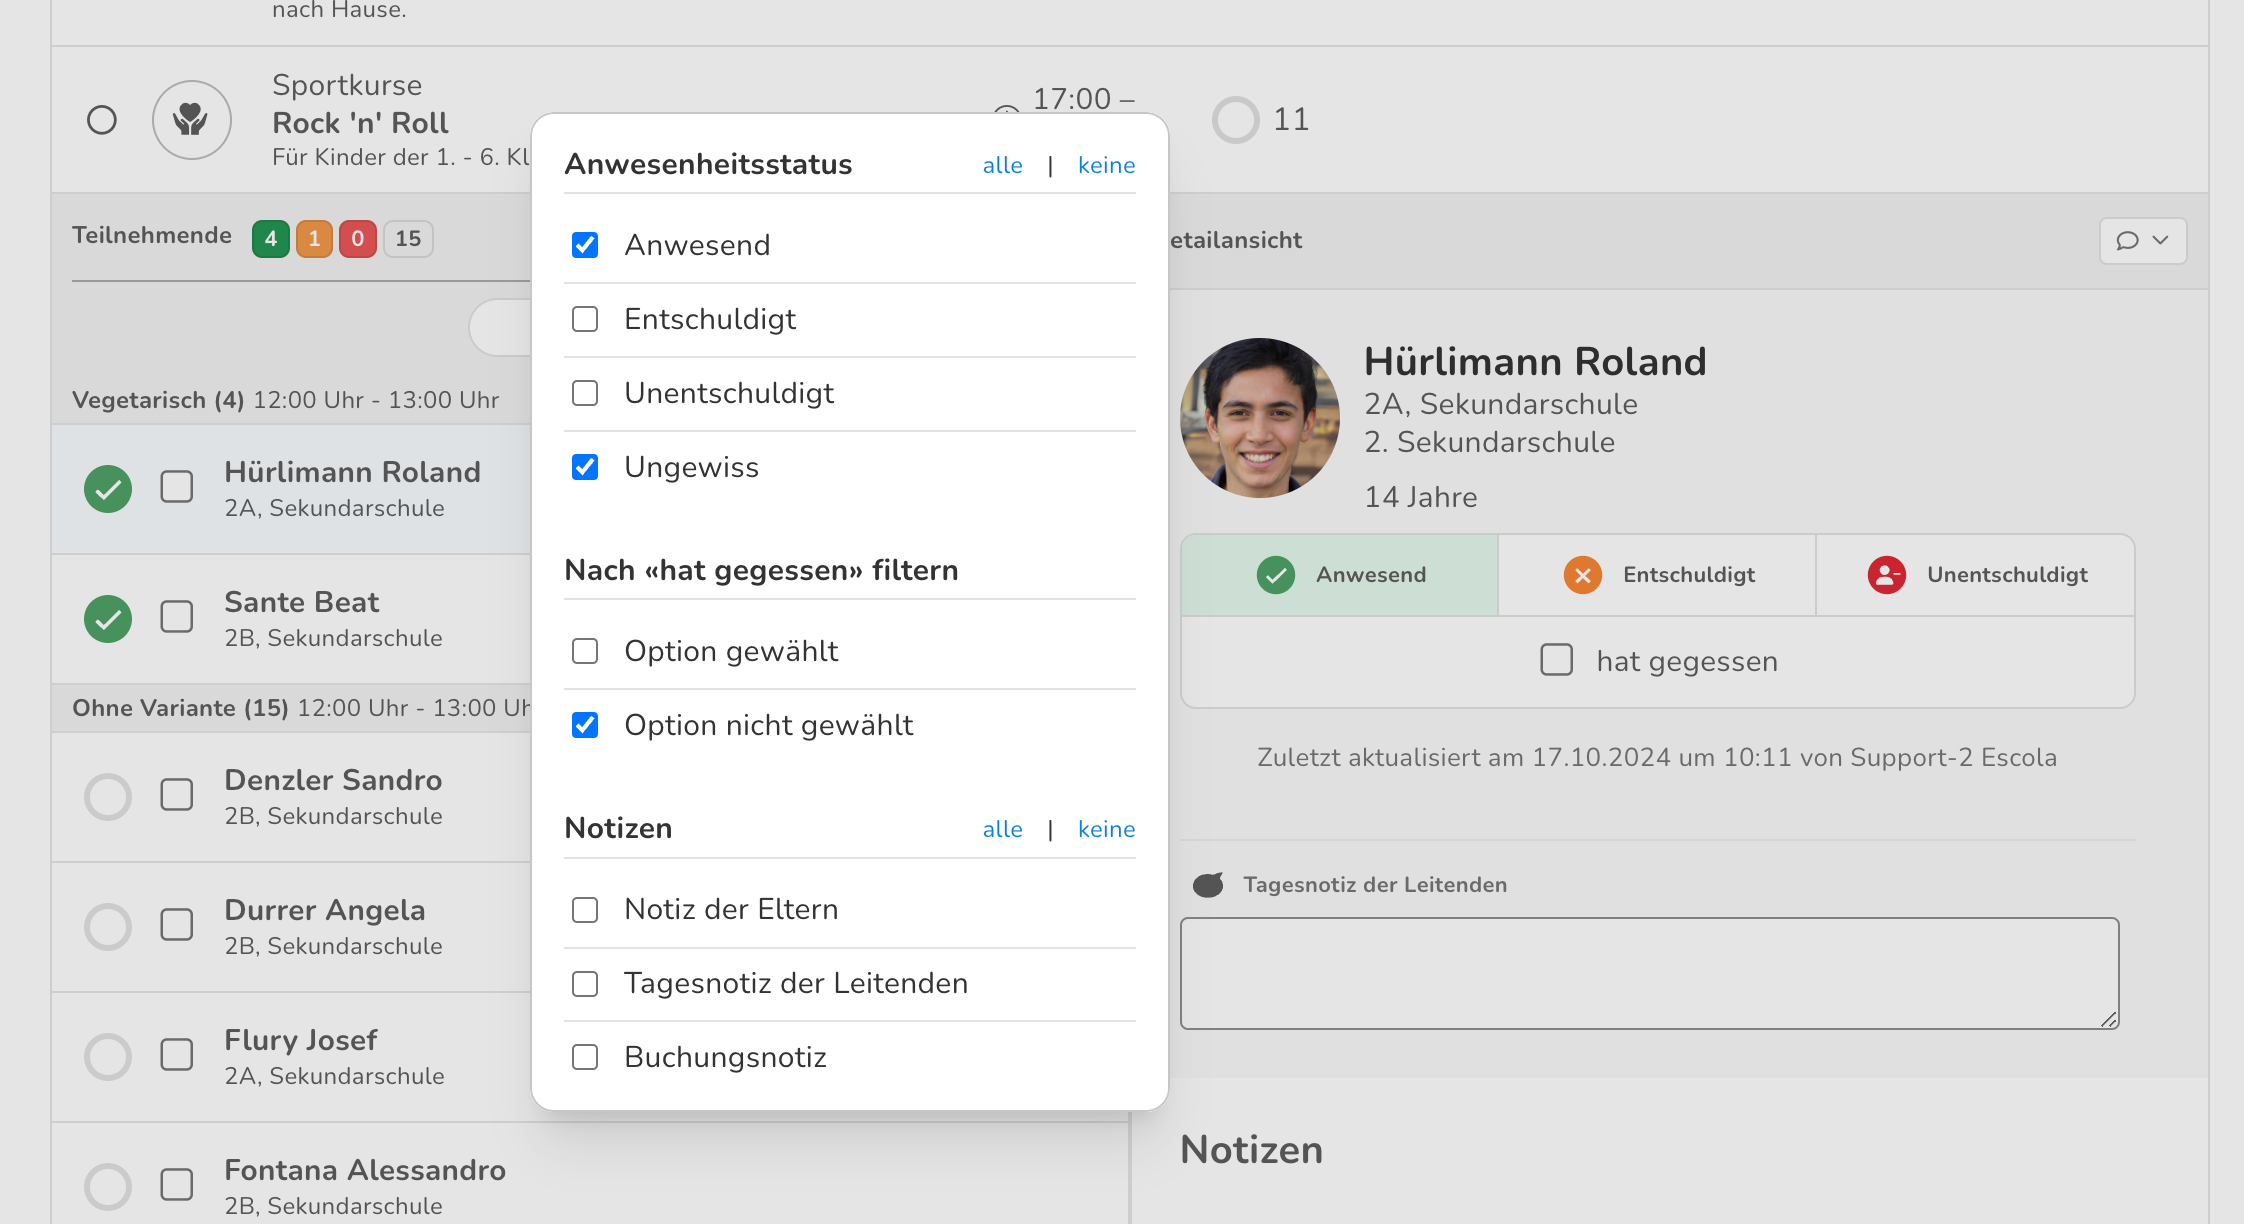The width and height of the screenshot is (2244, 1224).
Task: Select the Rock 'n' Roll course radio button
Action: click(102, 120)
